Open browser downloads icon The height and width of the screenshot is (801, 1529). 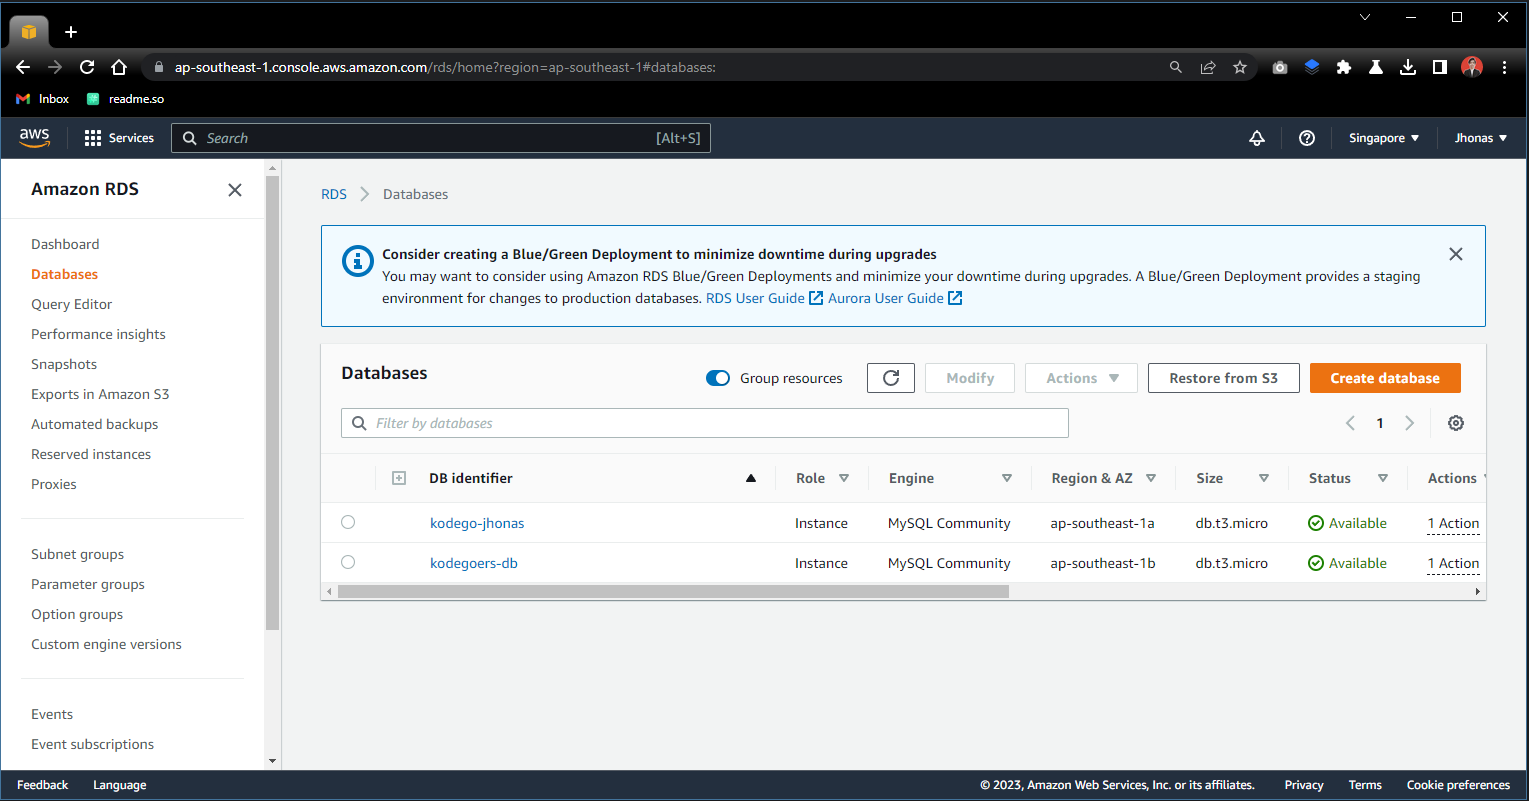pyautogui.click(x=1408, y=67)
